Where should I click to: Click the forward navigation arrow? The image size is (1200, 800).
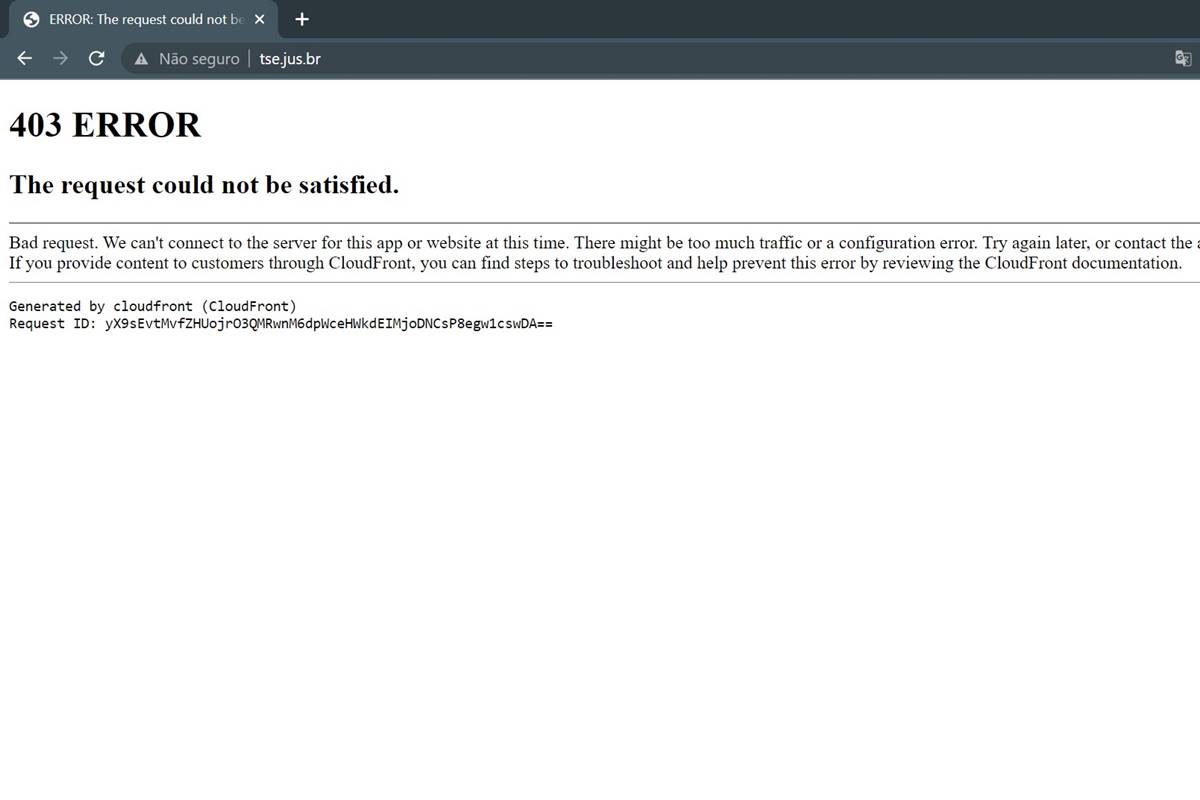pos(61,58)
